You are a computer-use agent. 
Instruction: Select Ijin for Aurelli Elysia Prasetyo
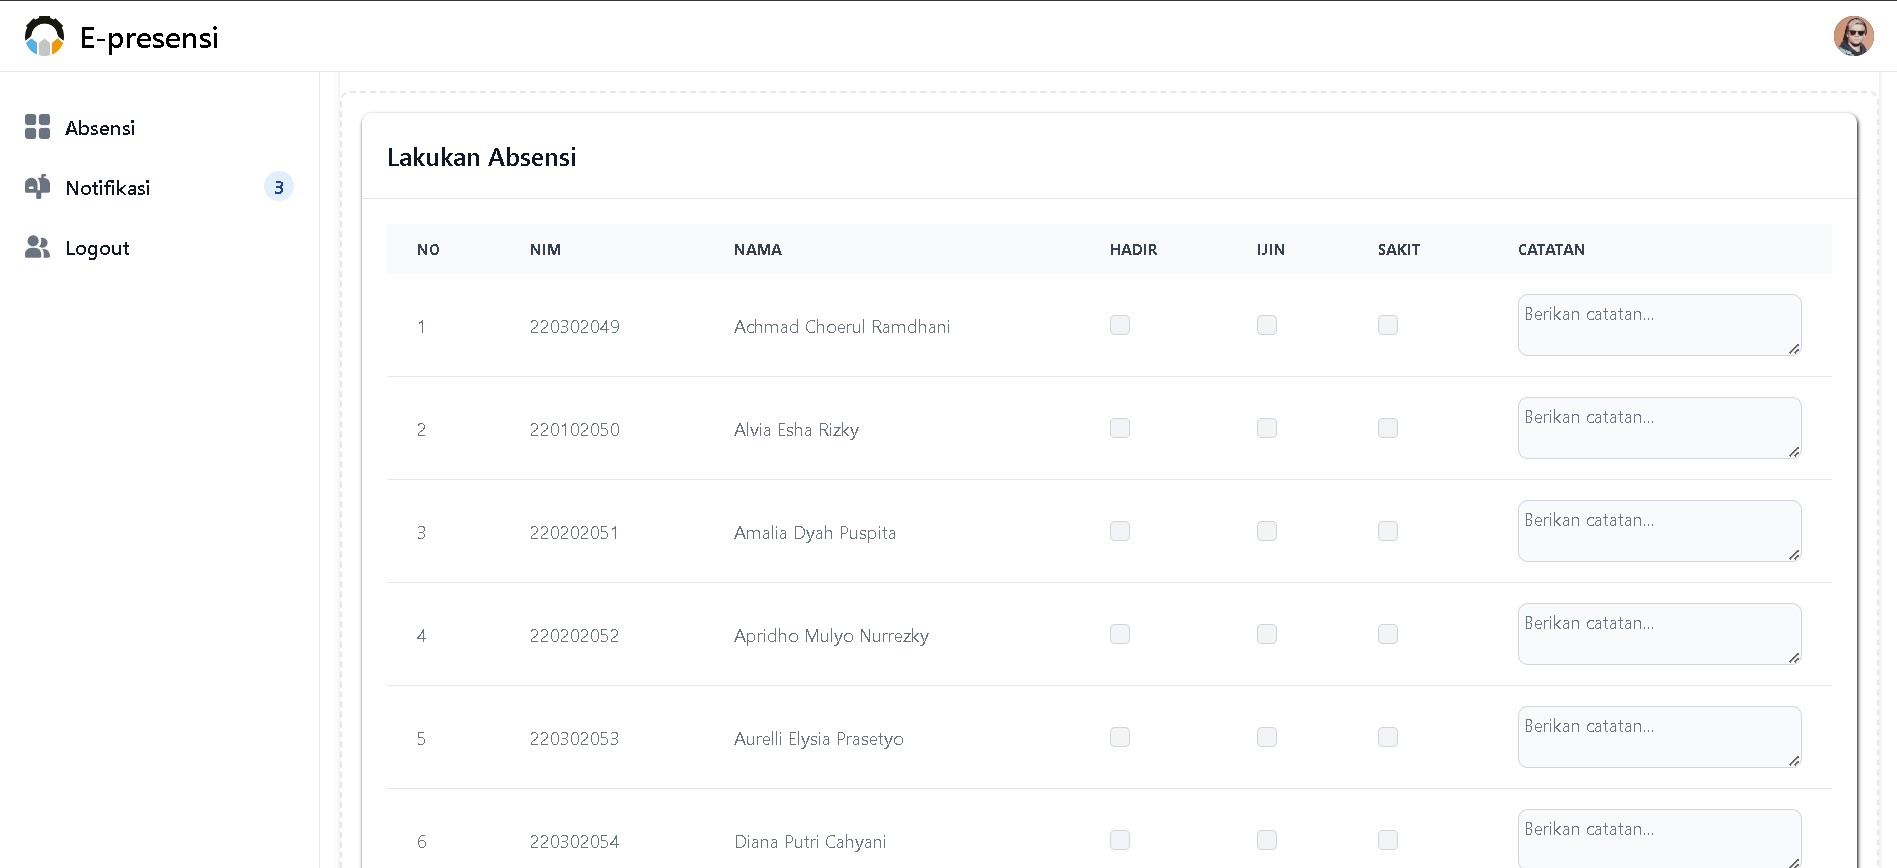coord(1267,737)
